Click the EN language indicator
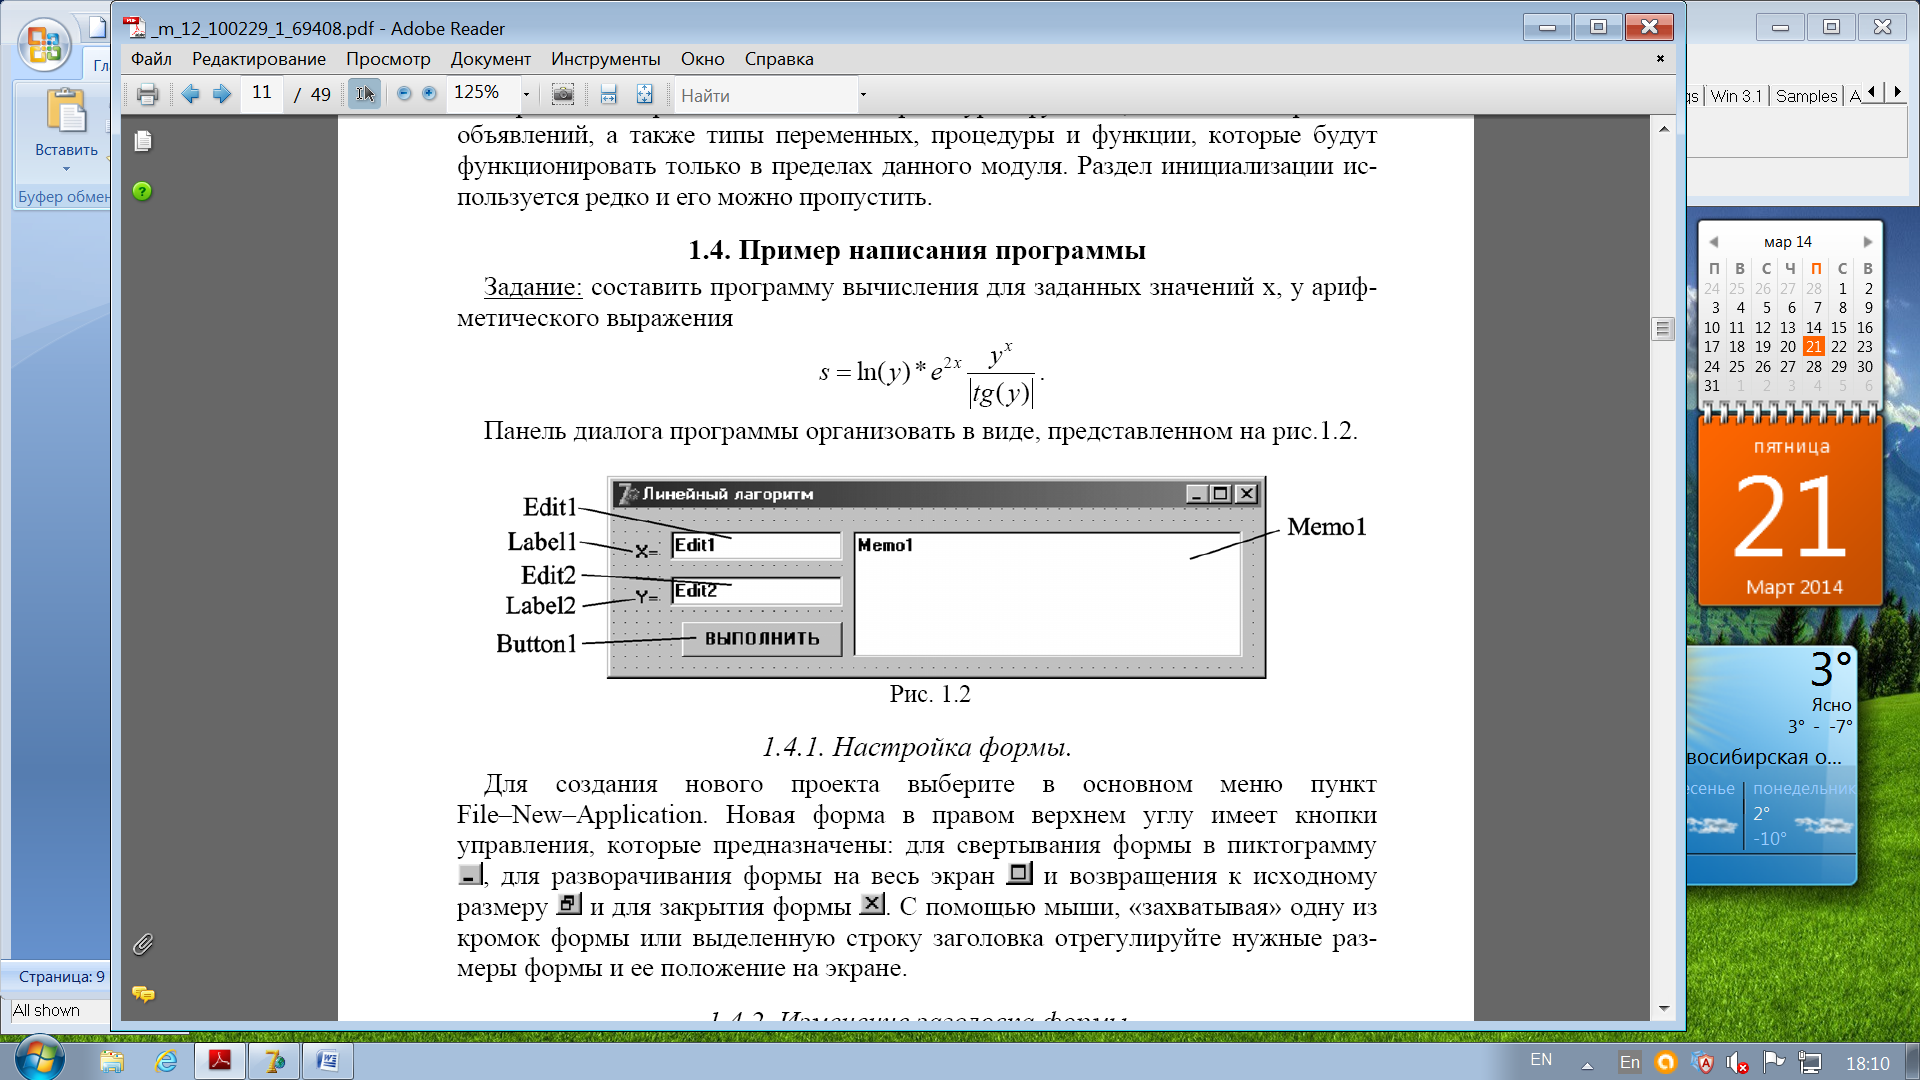 pos(1541,1060)
